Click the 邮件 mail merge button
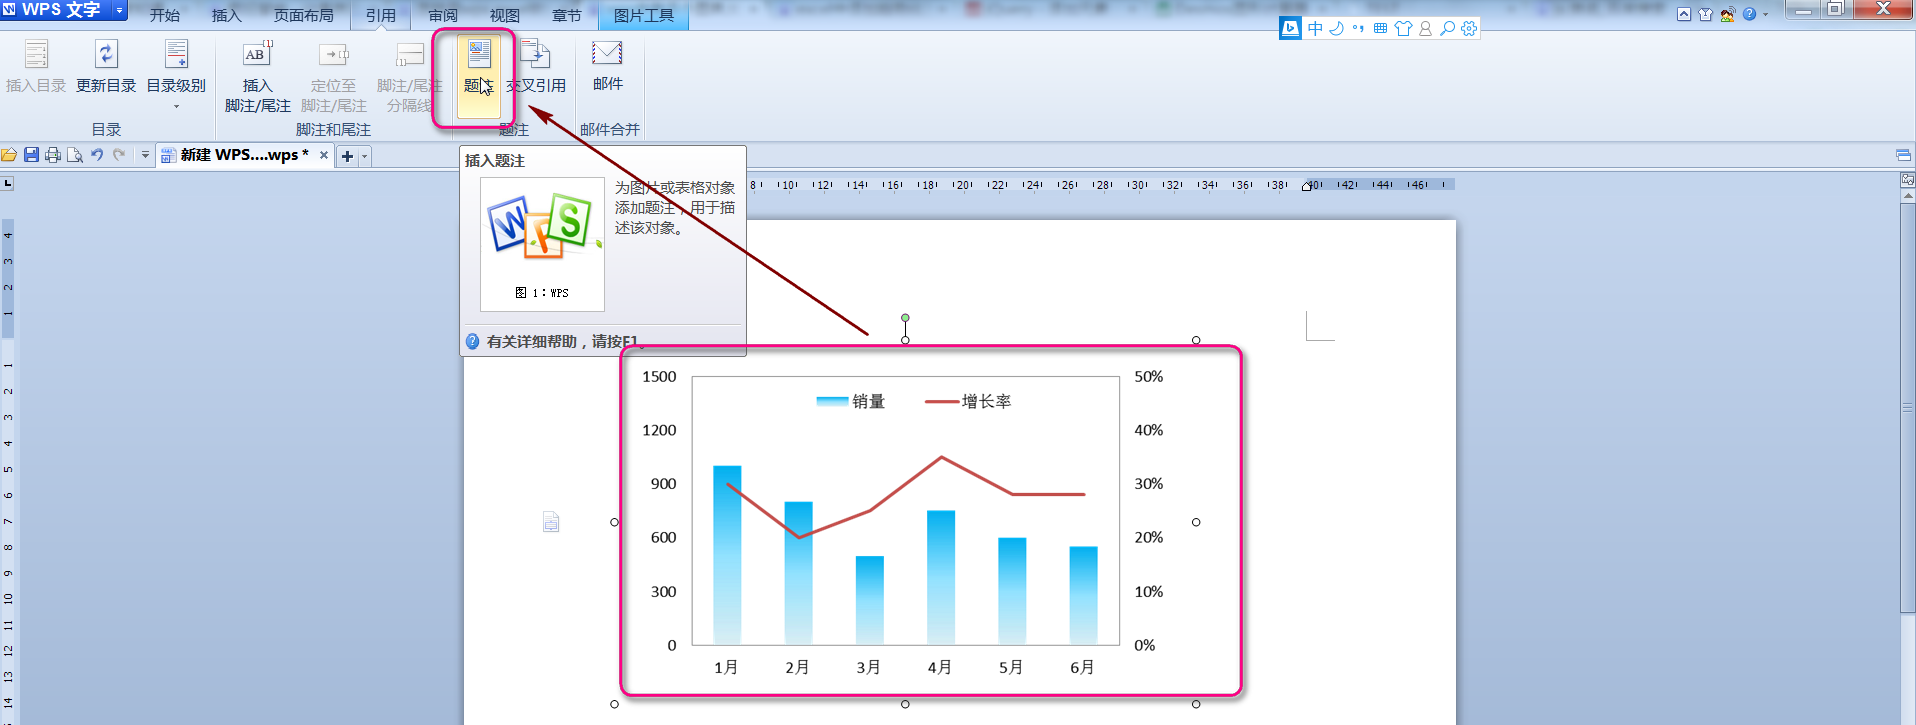The width and height of the screenshot is (1916, 725). click(607, 66)
